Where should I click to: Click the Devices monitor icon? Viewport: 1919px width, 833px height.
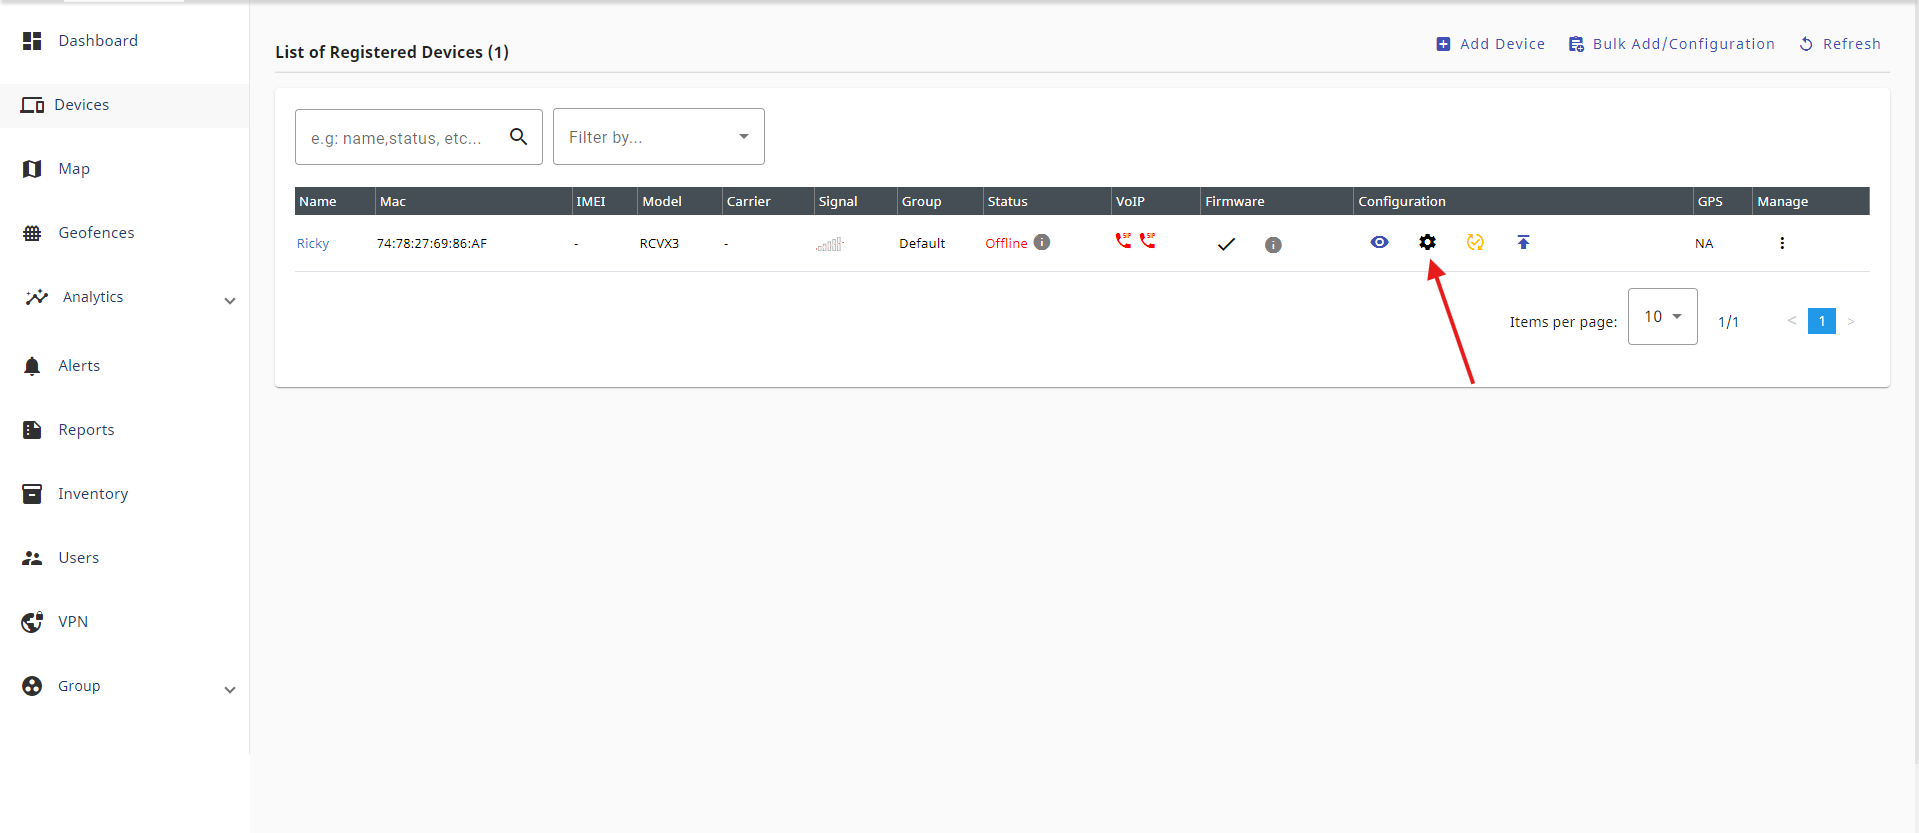pyautogui.click(x=32, y=105)
